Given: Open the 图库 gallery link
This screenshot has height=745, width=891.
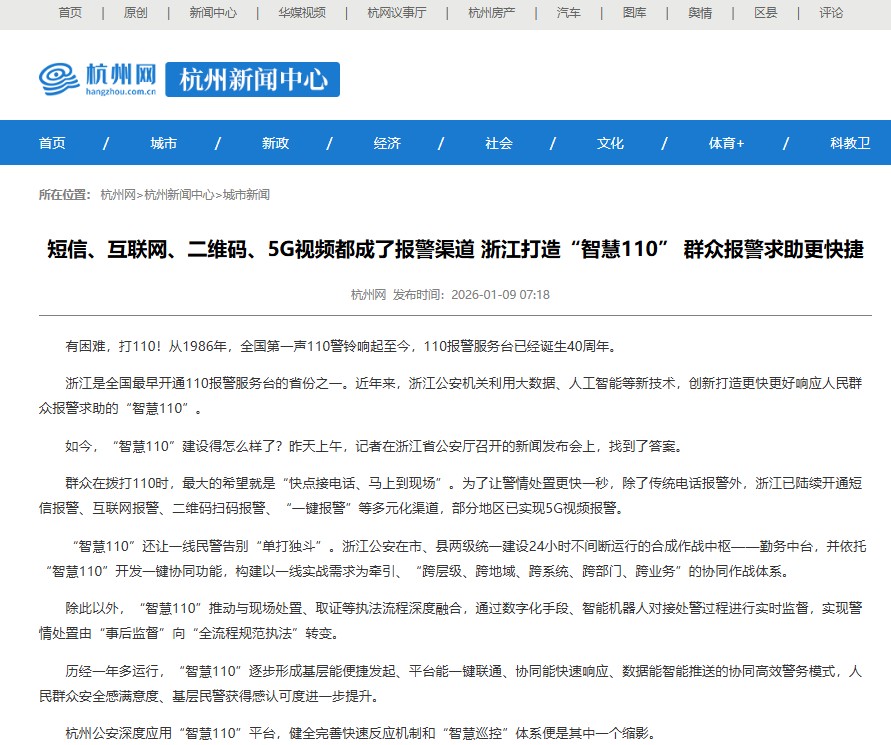Looking at the screenshot, I should click(x=634, y=13).
